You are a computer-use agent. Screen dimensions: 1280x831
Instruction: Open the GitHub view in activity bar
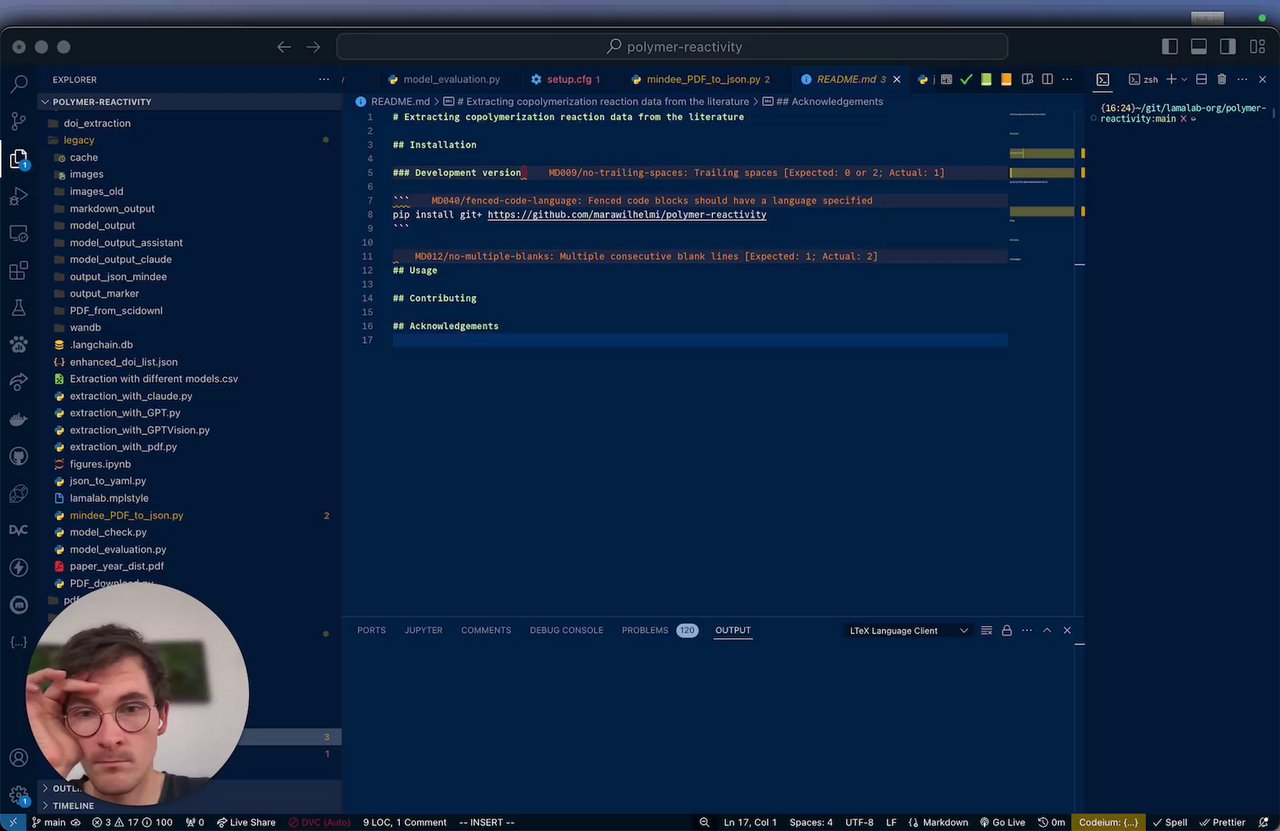18,456
